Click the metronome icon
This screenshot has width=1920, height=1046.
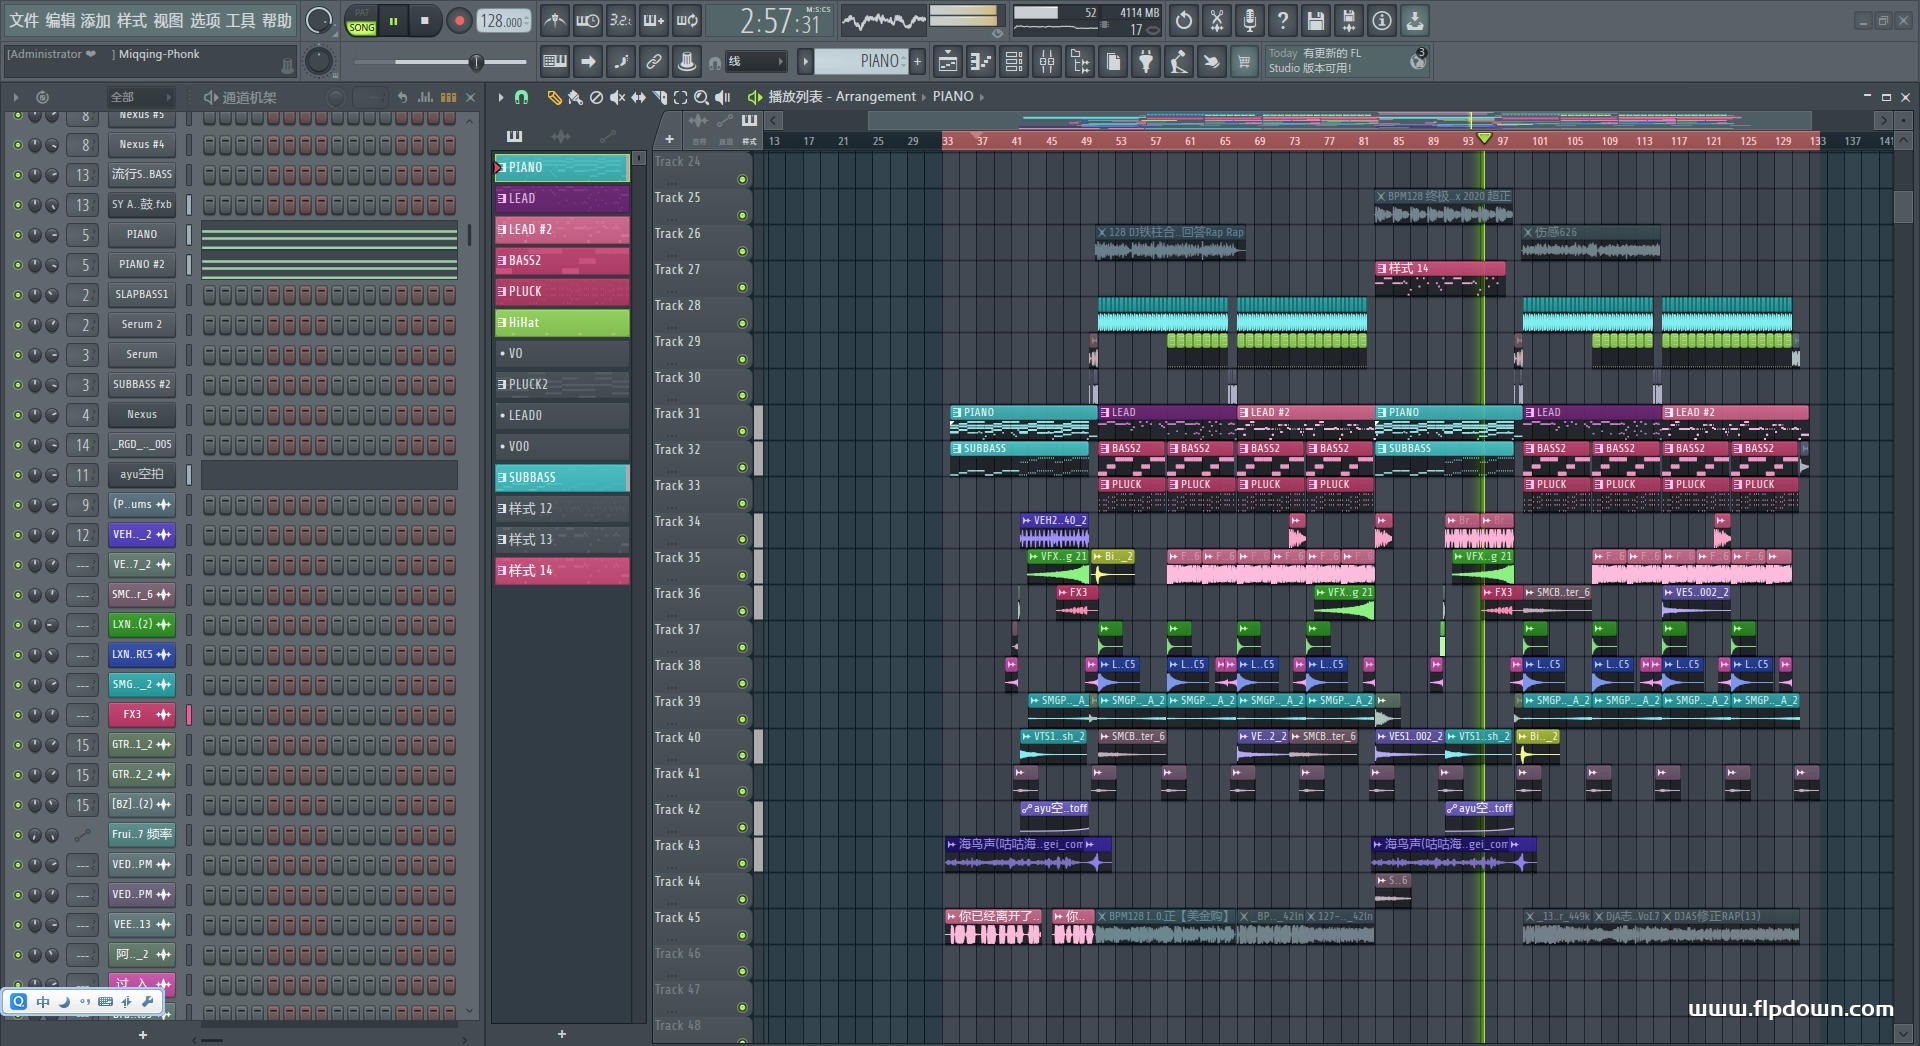554,20
